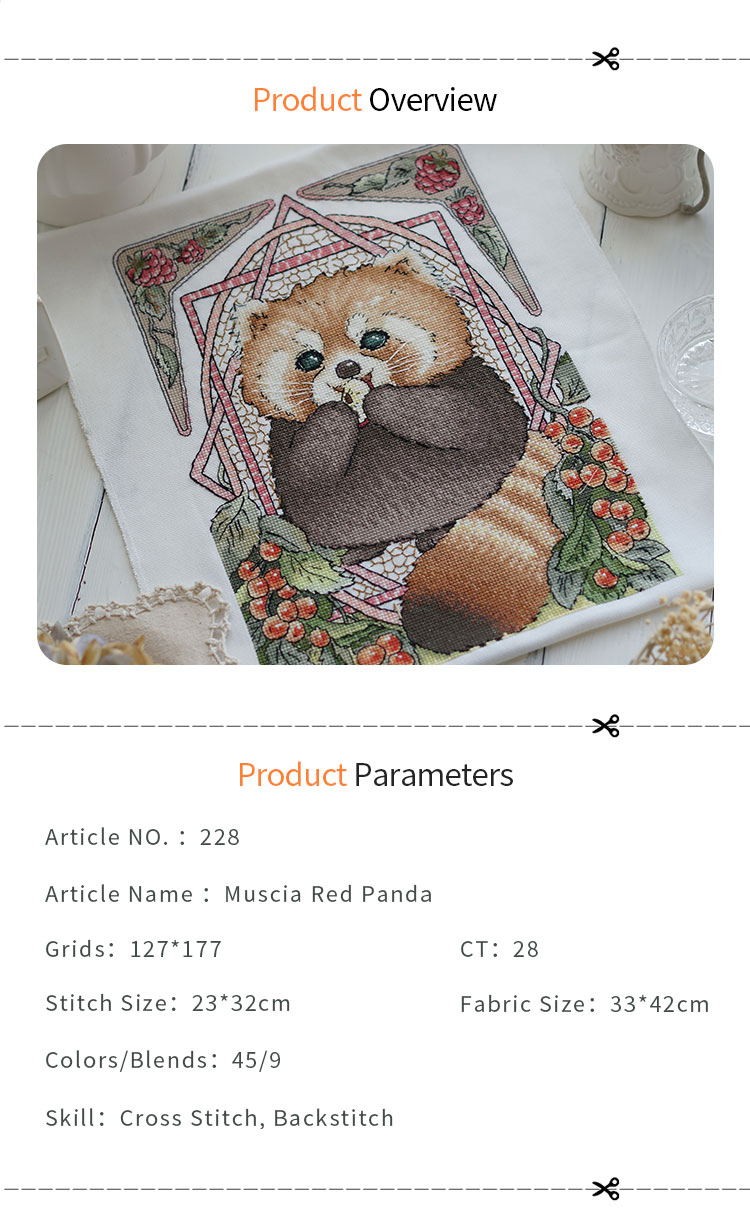Click the Skill Cross Stitch, Backstitch line

pyautogui.click(x=220, y=1118)
